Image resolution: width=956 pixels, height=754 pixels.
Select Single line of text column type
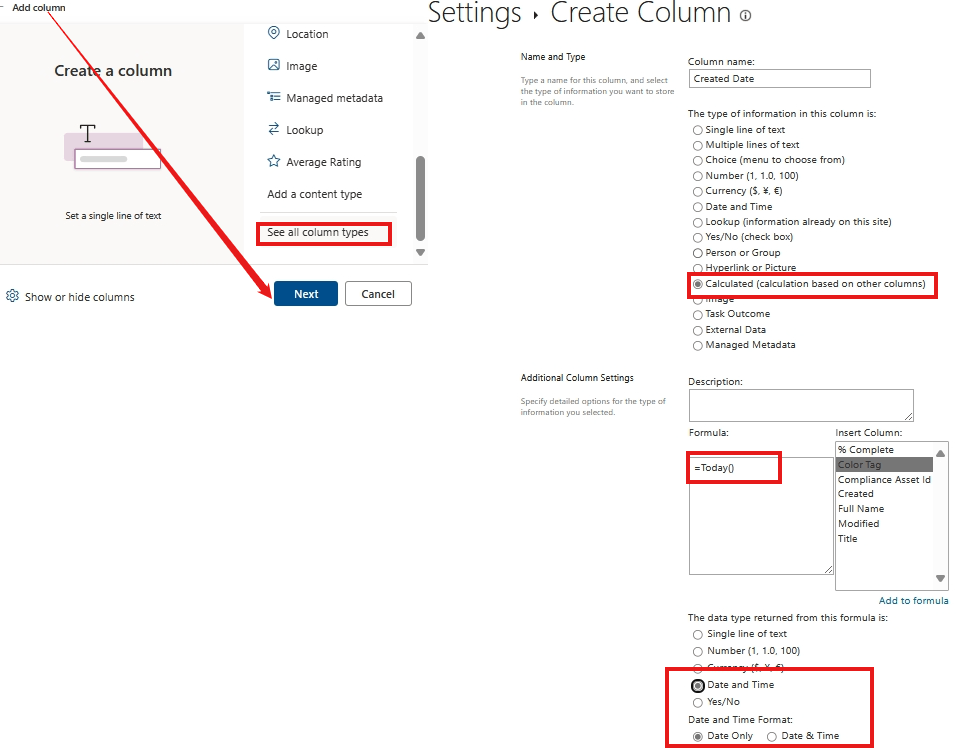click(697, 130)
